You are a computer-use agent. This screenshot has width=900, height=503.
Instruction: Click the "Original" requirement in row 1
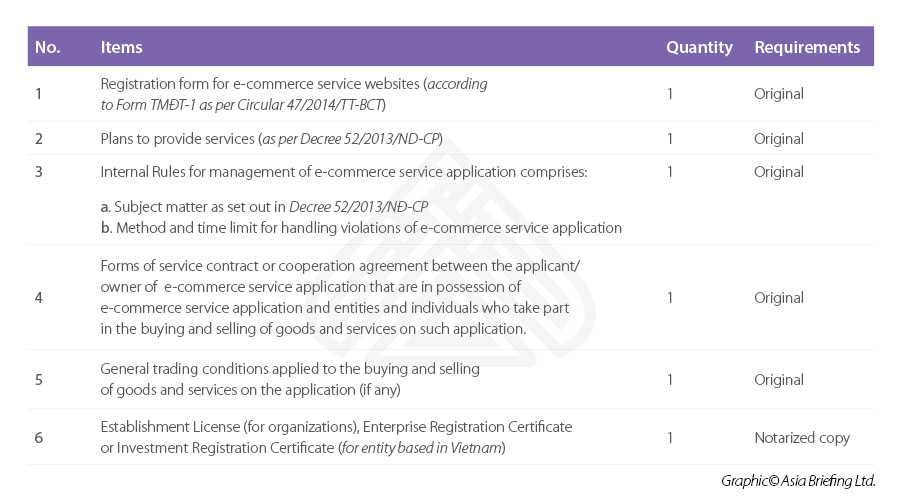(x=779, y=94)
